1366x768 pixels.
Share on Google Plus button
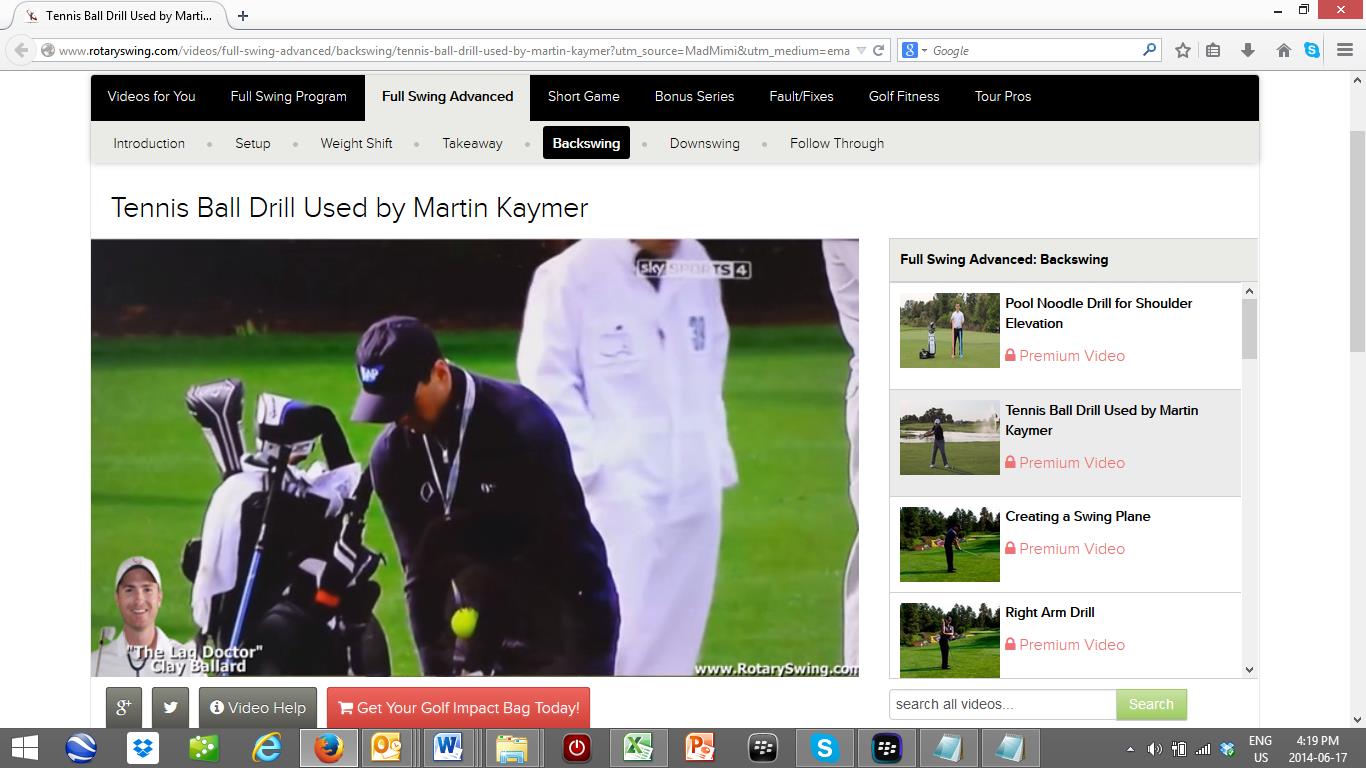point(124,708)
